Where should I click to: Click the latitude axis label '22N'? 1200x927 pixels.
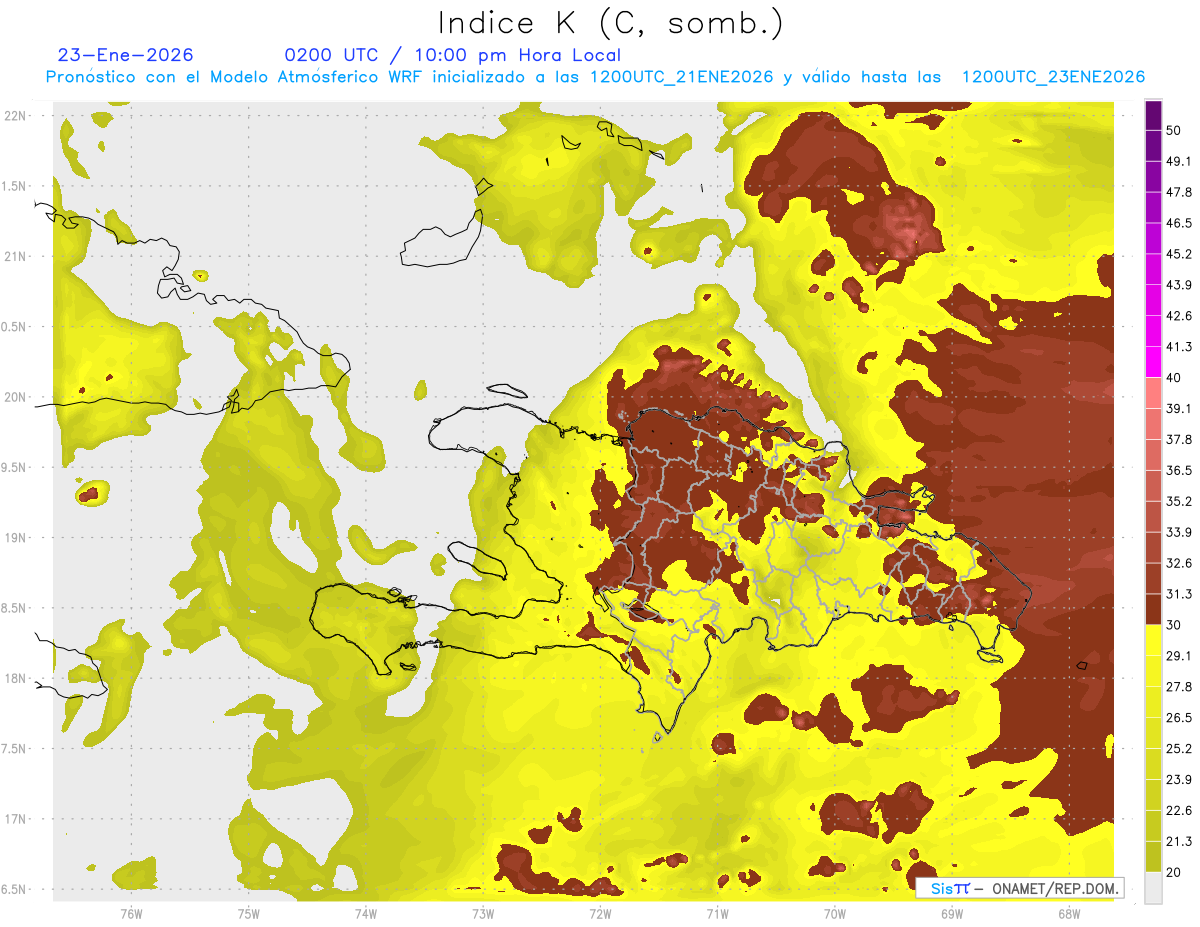[x=15, y=116]
